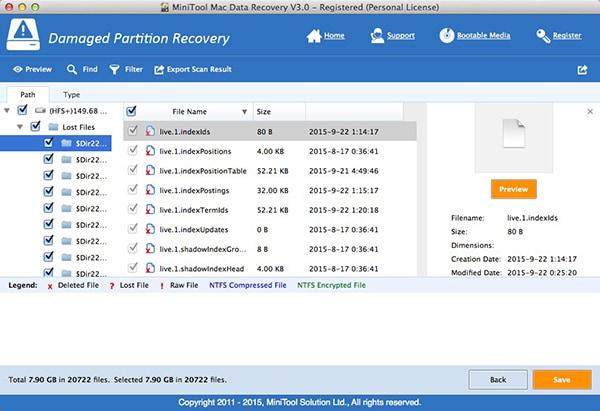Open the Home link
Viewport: 600px width, 411px height.
click(x=334, y=36)
